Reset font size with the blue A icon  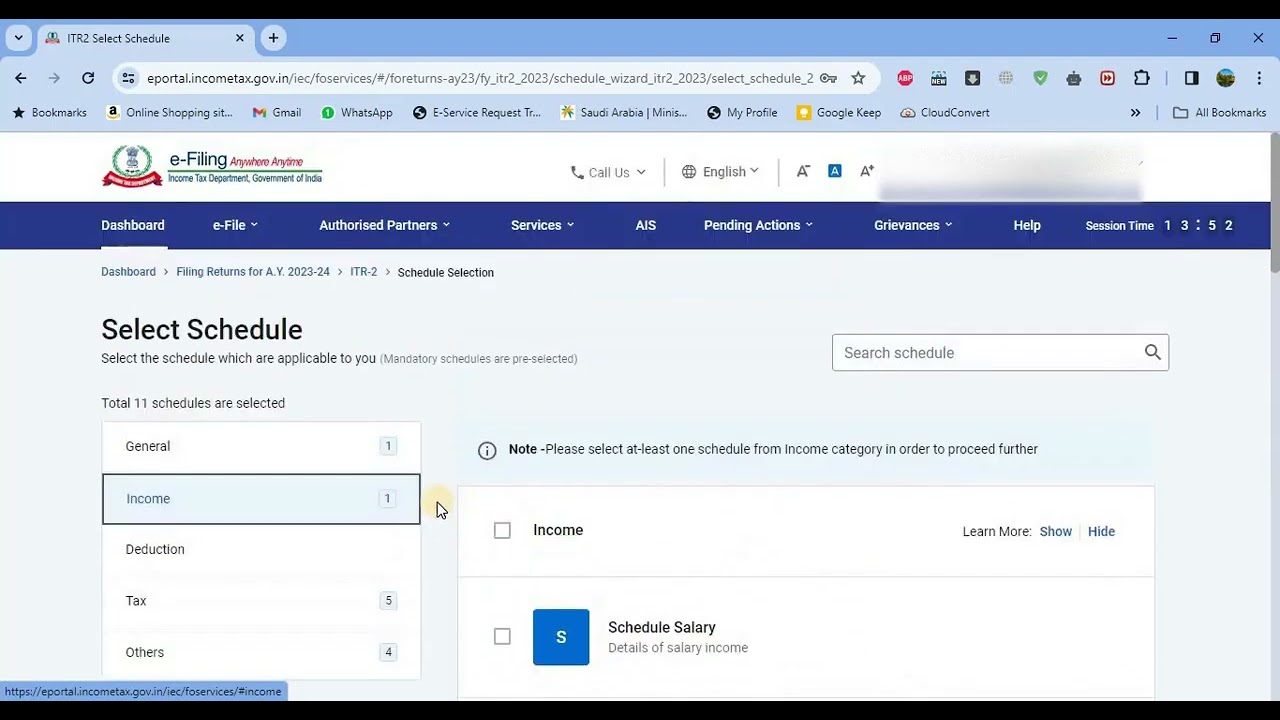pos(835,171)
